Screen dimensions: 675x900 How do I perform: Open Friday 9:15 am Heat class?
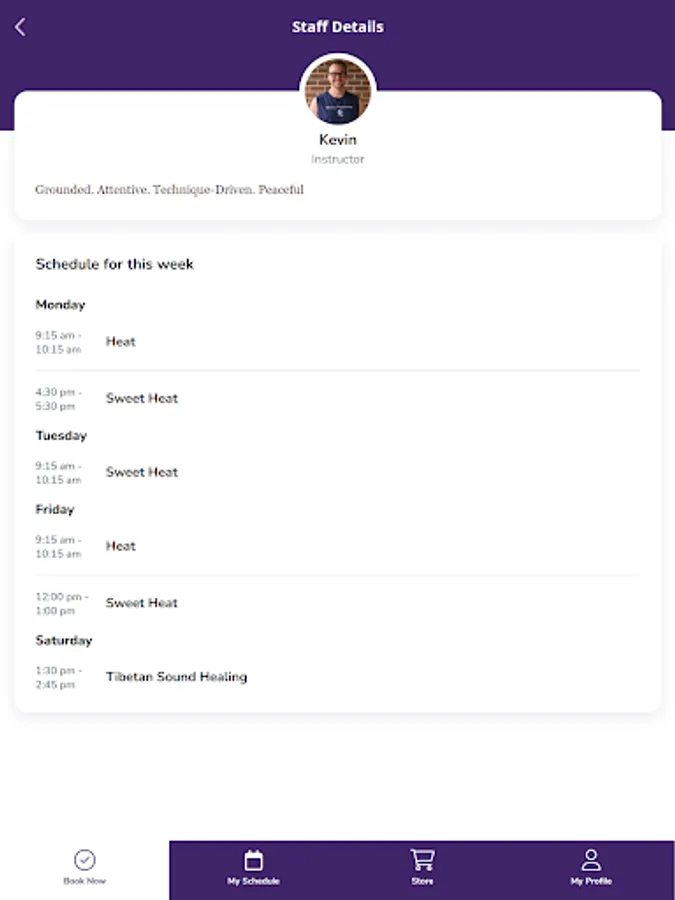click(338, 546)
